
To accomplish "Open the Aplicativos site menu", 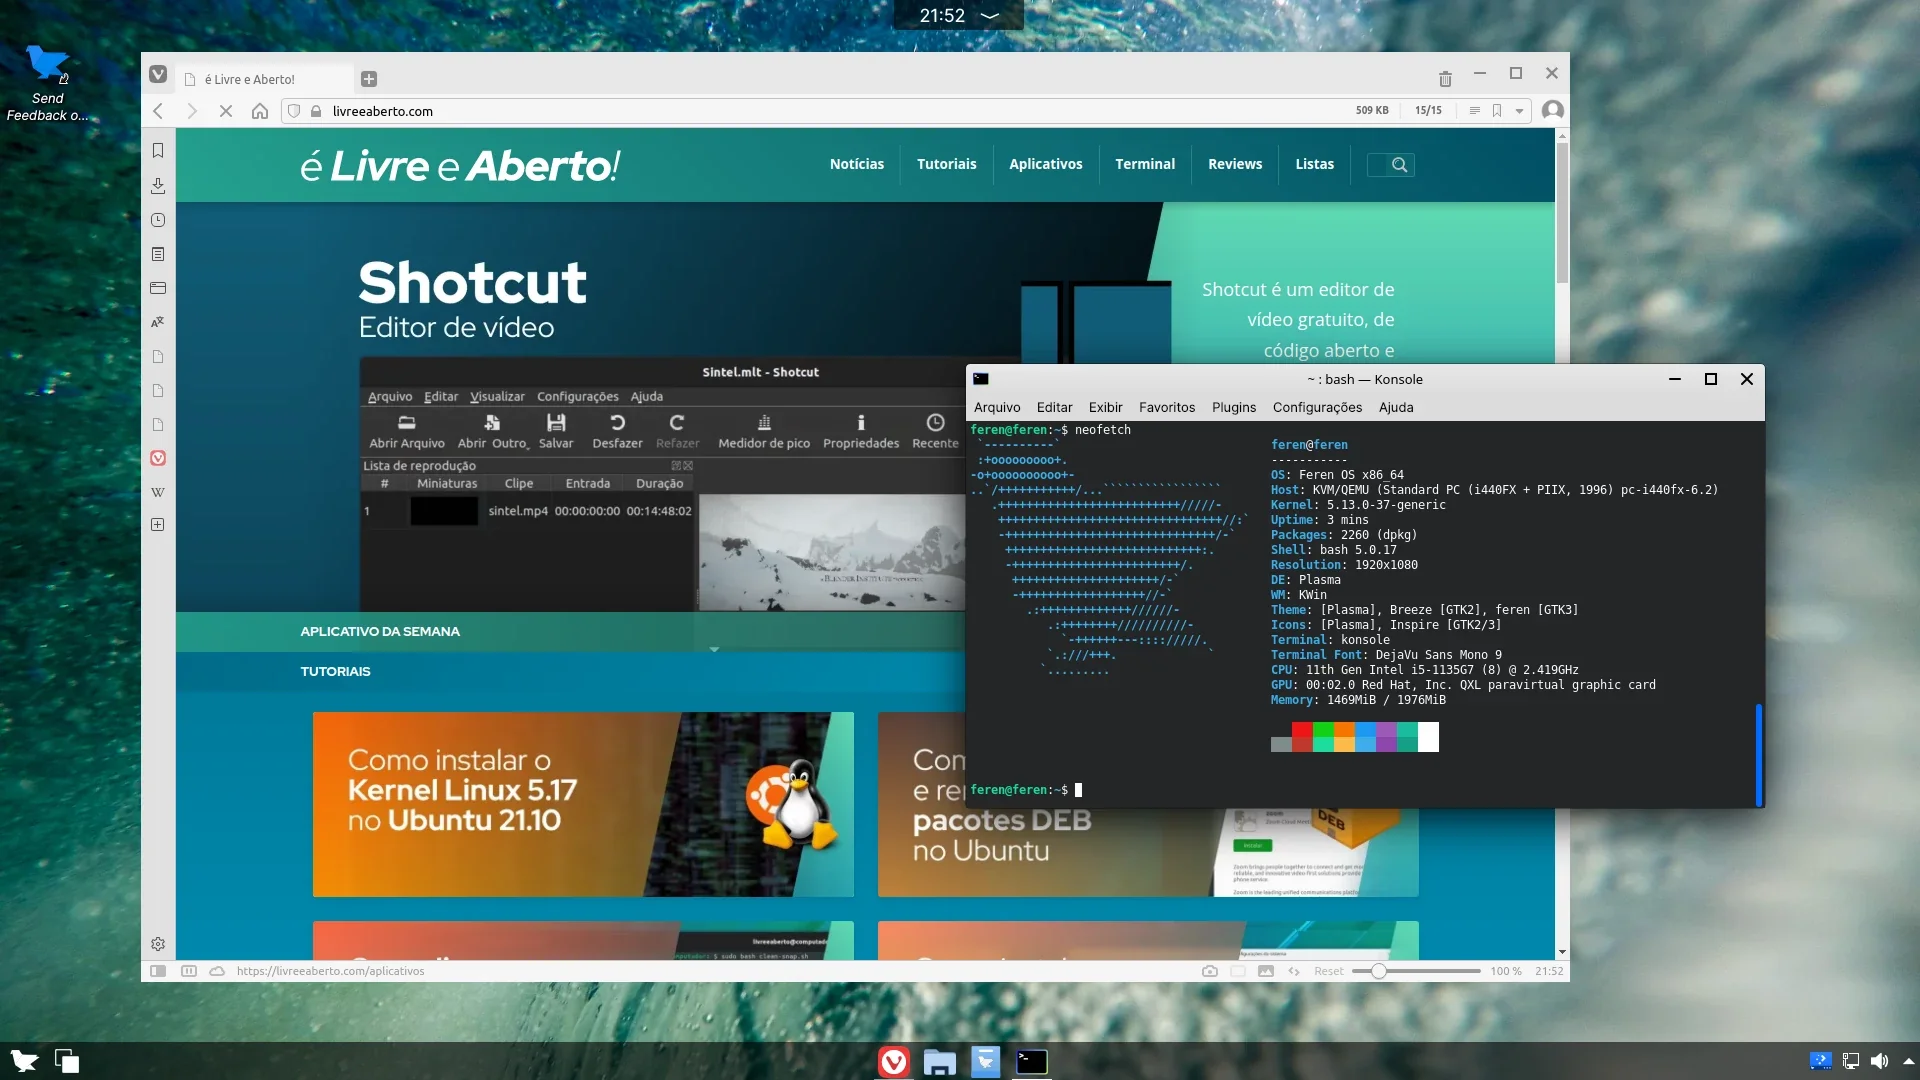I will (1046, 164).
